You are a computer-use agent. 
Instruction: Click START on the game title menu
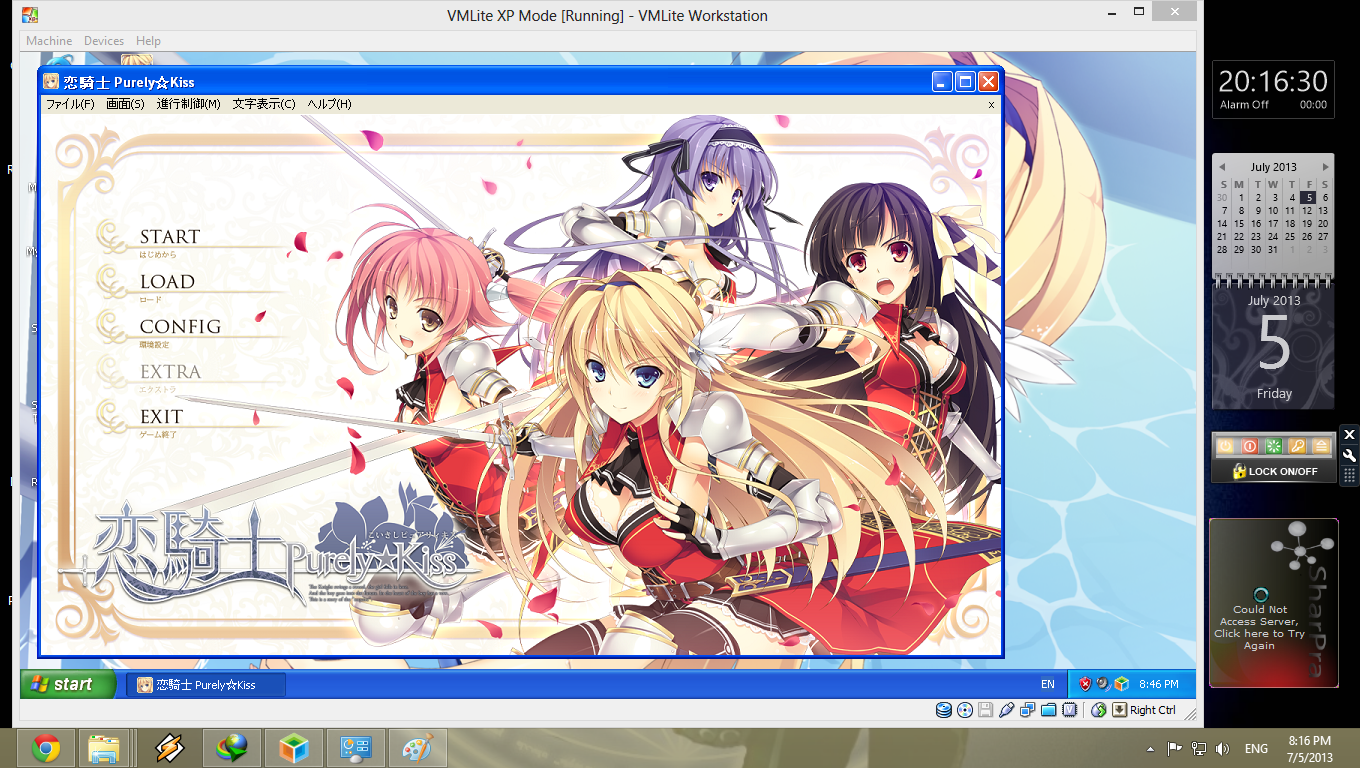tap(170, 237)
